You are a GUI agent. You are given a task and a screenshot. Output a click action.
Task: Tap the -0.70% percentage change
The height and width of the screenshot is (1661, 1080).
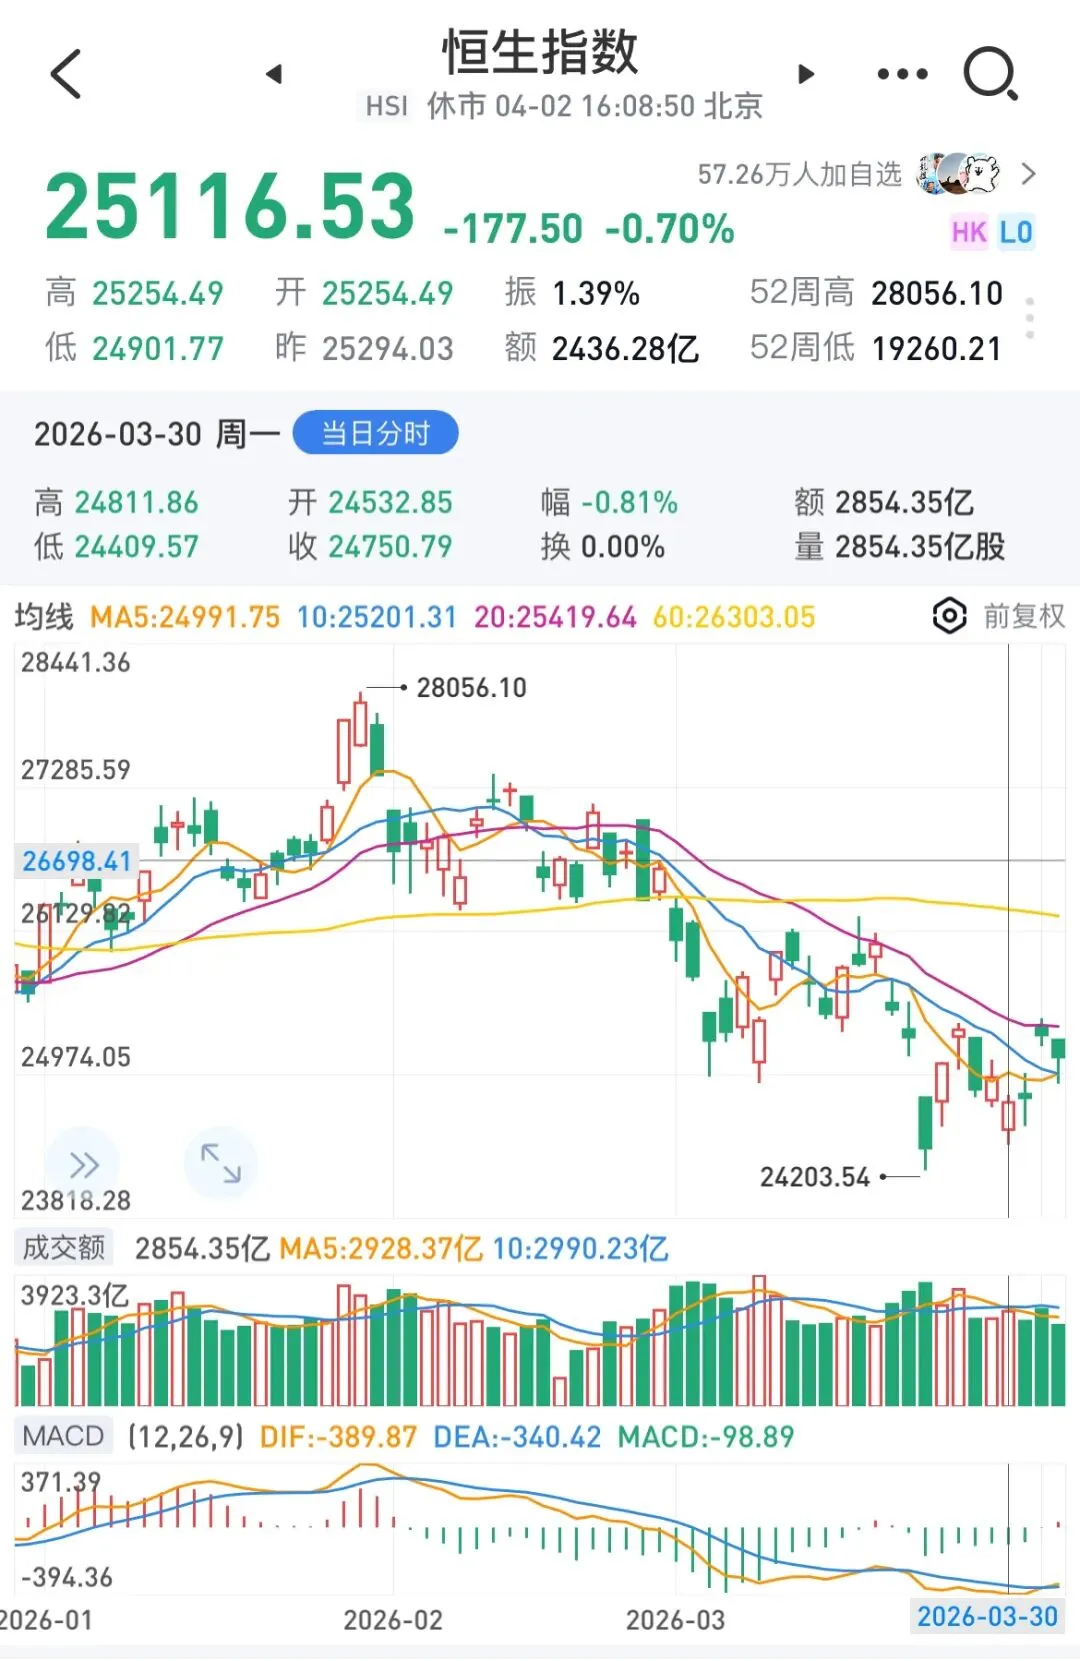[x=670, y=229]
